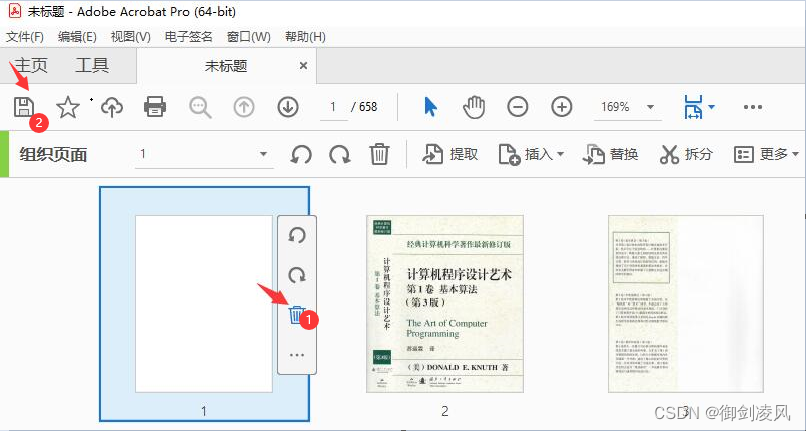Add the document to starred with star icon

click(x=68, y=107)
